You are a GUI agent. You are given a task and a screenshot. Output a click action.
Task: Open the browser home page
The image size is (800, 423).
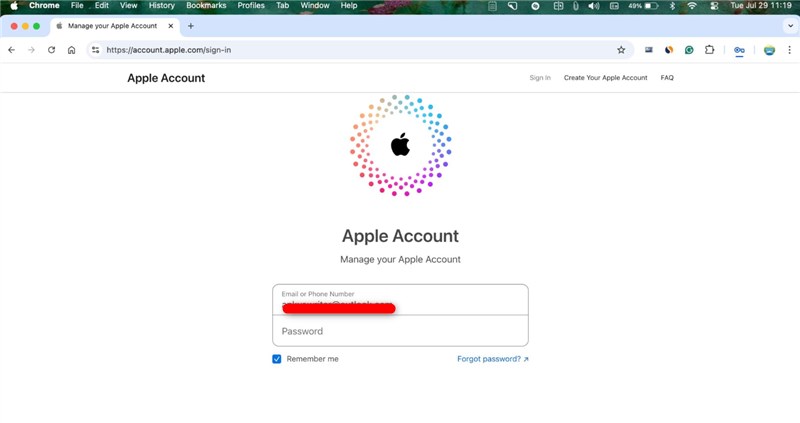tap(71, 50)
